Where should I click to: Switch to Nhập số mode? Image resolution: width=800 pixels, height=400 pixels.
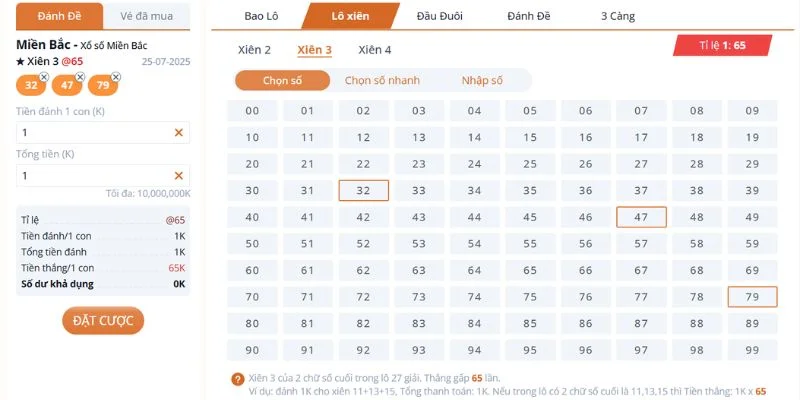tap(482, 81)
